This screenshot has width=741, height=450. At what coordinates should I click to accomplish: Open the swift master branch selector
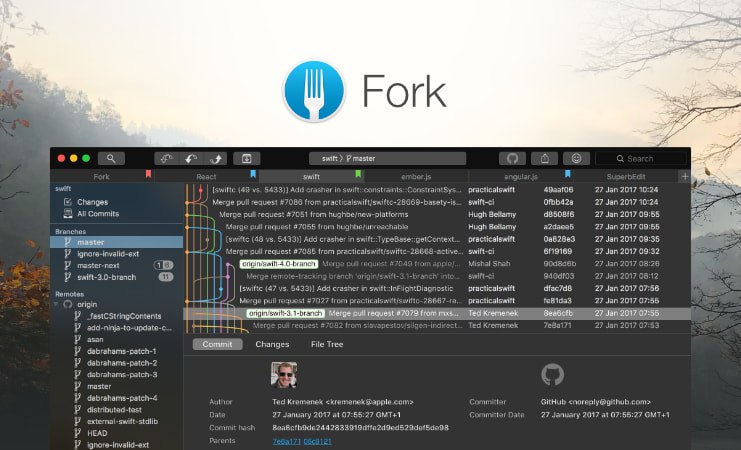point(388,158)
